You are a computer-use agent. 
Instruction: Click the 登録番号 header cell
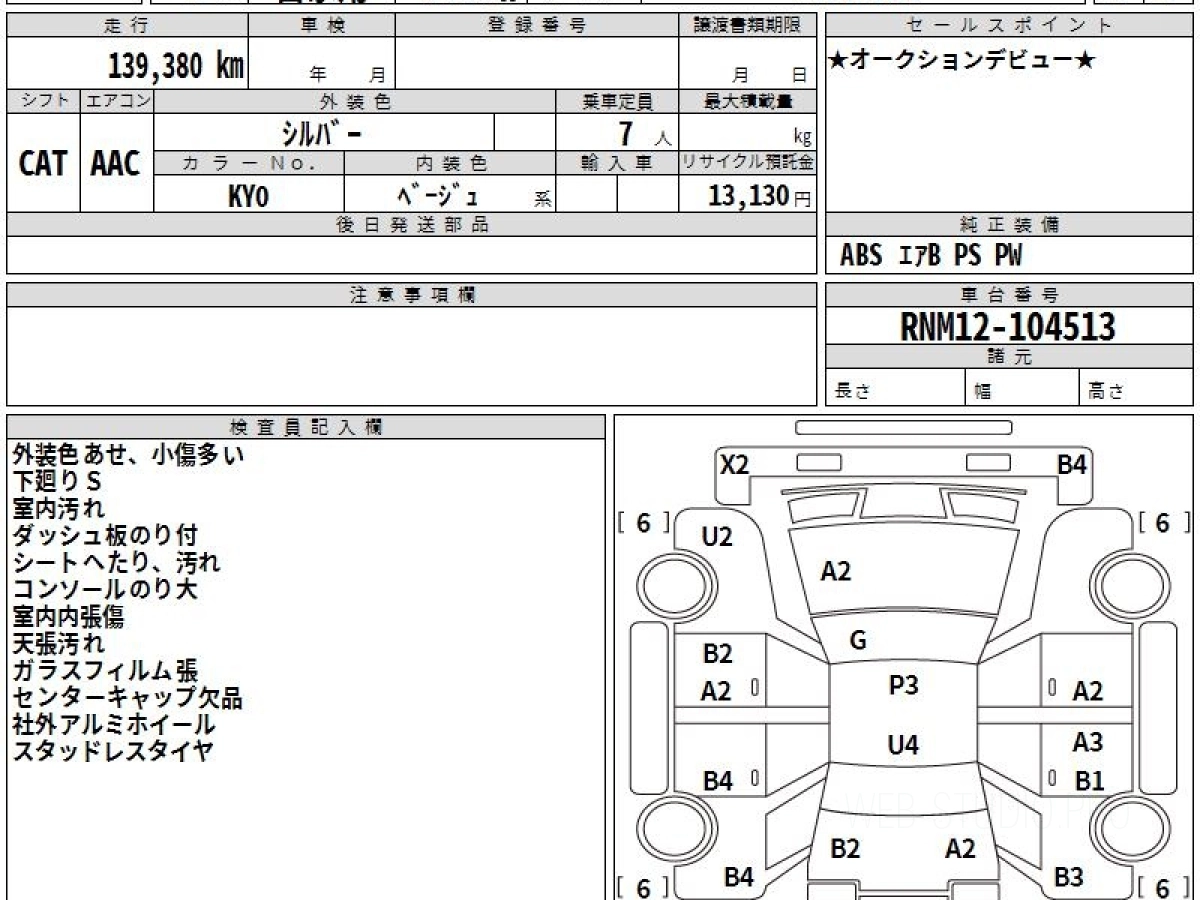point(537,26)
